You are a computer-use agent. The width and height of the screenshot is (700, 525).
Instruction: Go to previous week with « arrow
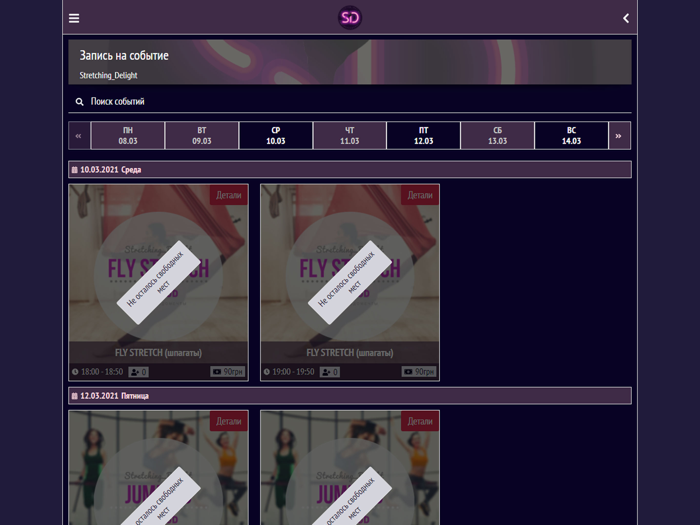[x=79, y=136]
